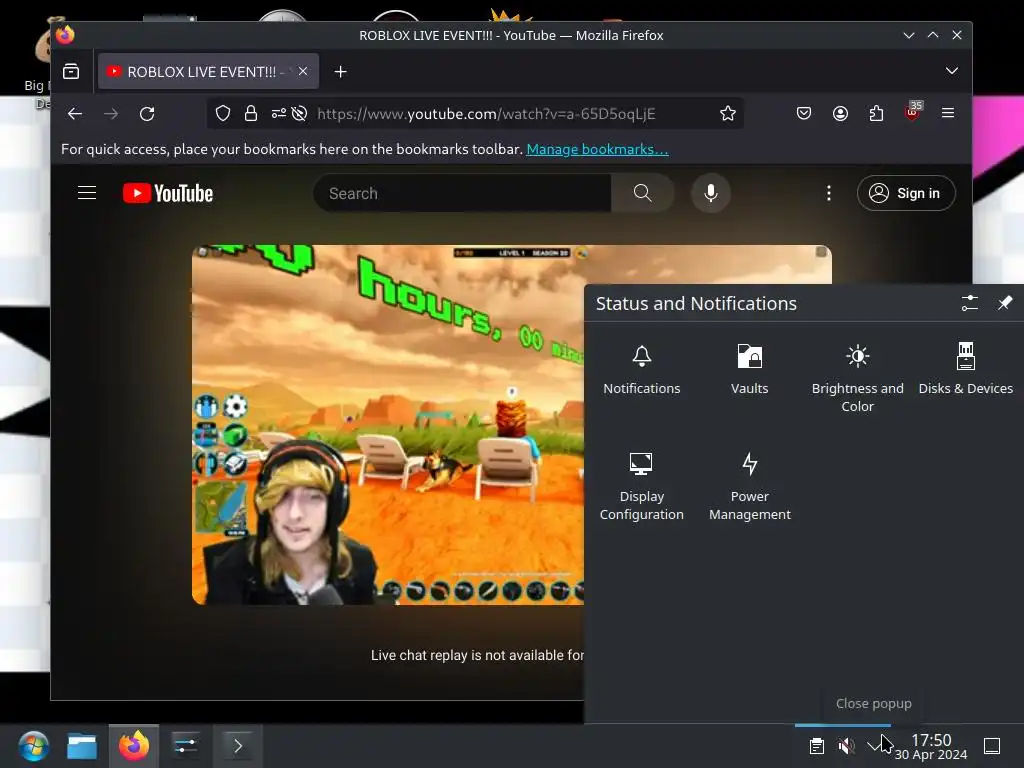Open the uBlock Origin extension badge
The image size is (1024, 768).
[913, 112]
